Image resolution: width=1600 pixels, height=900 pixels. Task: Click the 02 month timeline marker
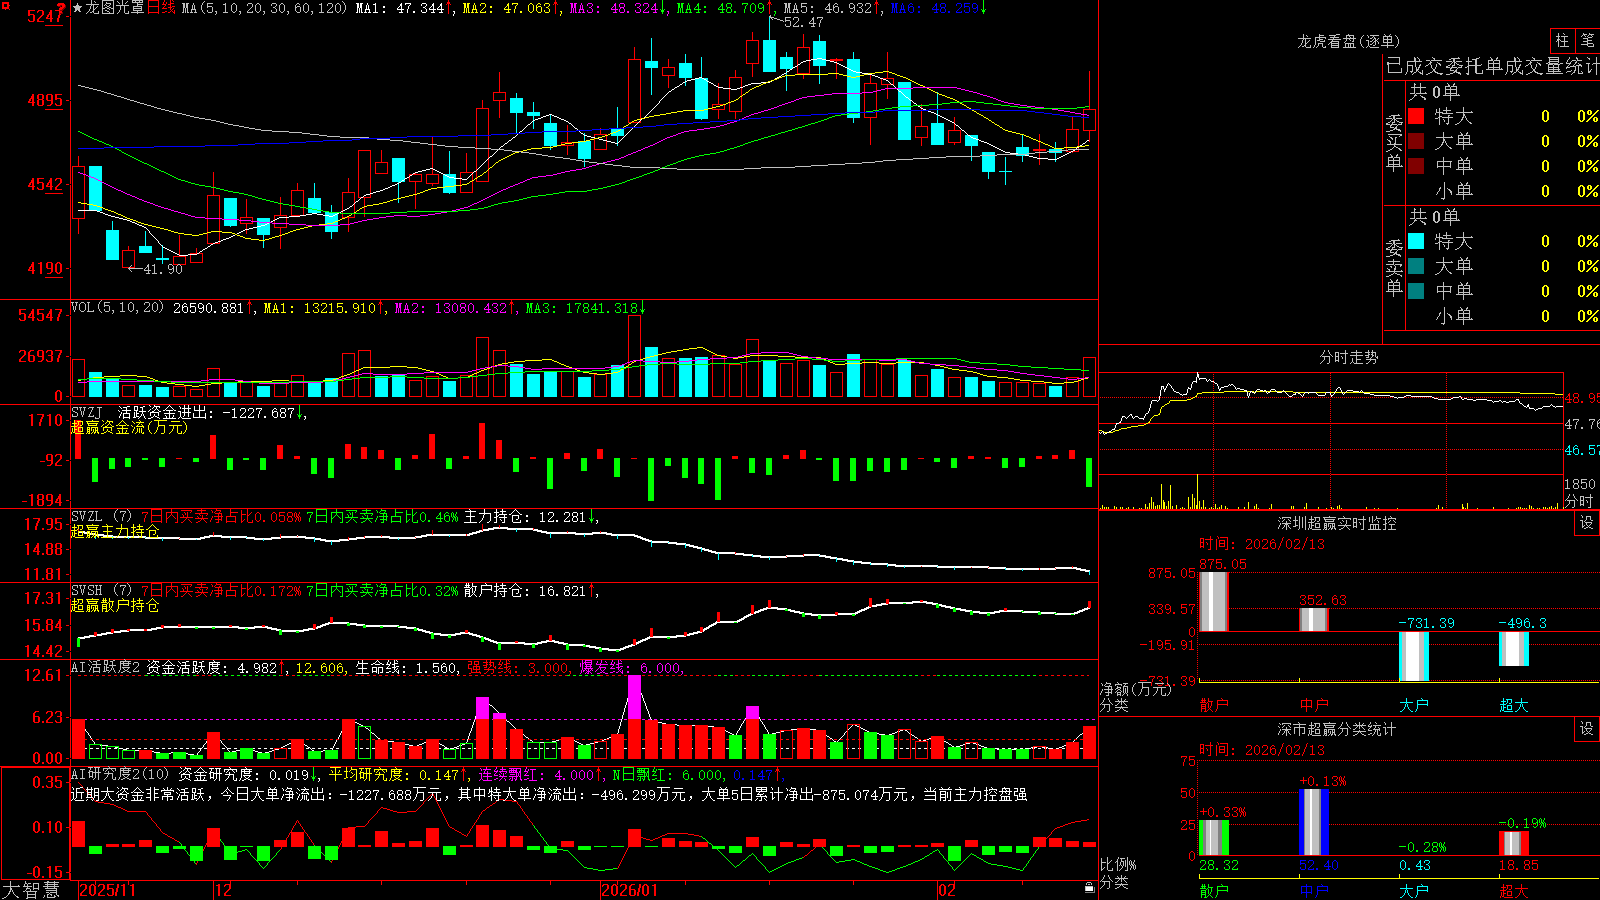946,890
